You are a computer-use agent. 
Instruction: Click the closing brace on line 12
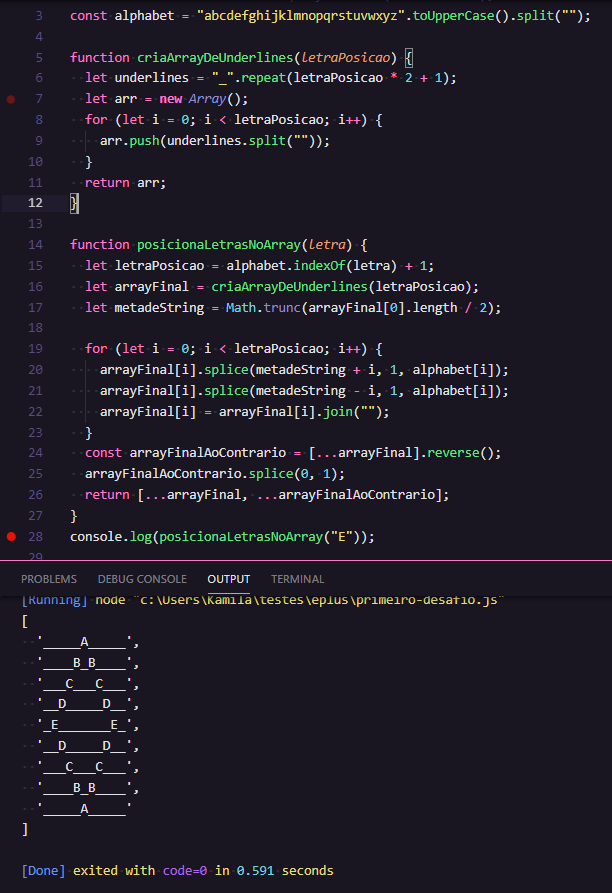(x=74, y=203)
